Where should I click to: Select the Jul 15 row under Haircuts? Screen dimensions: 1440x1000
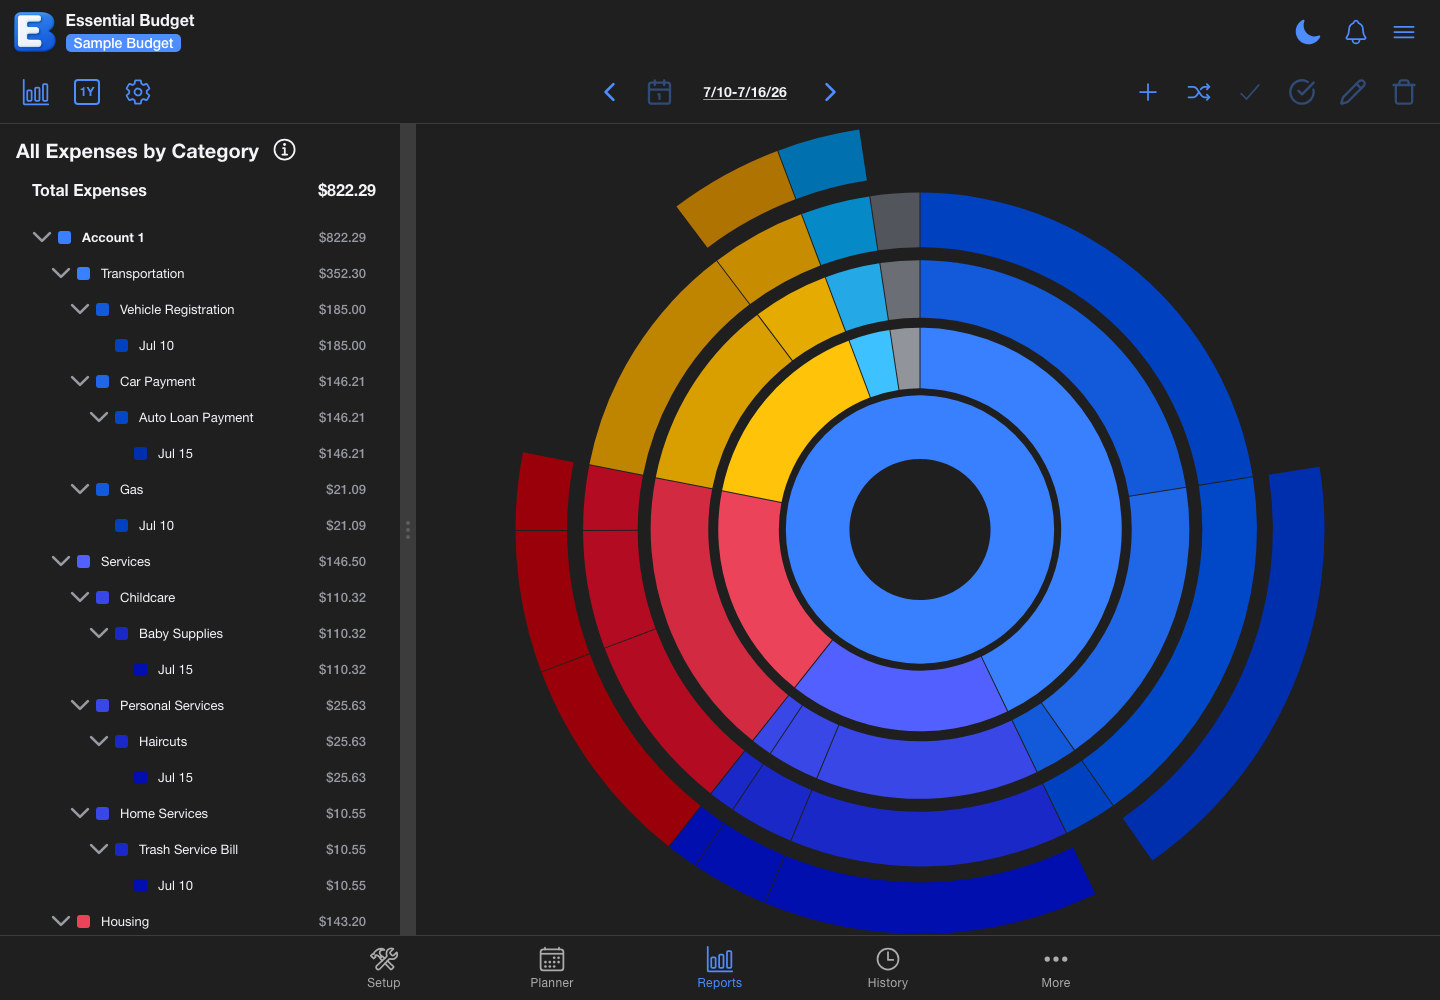tap(200, 777)
